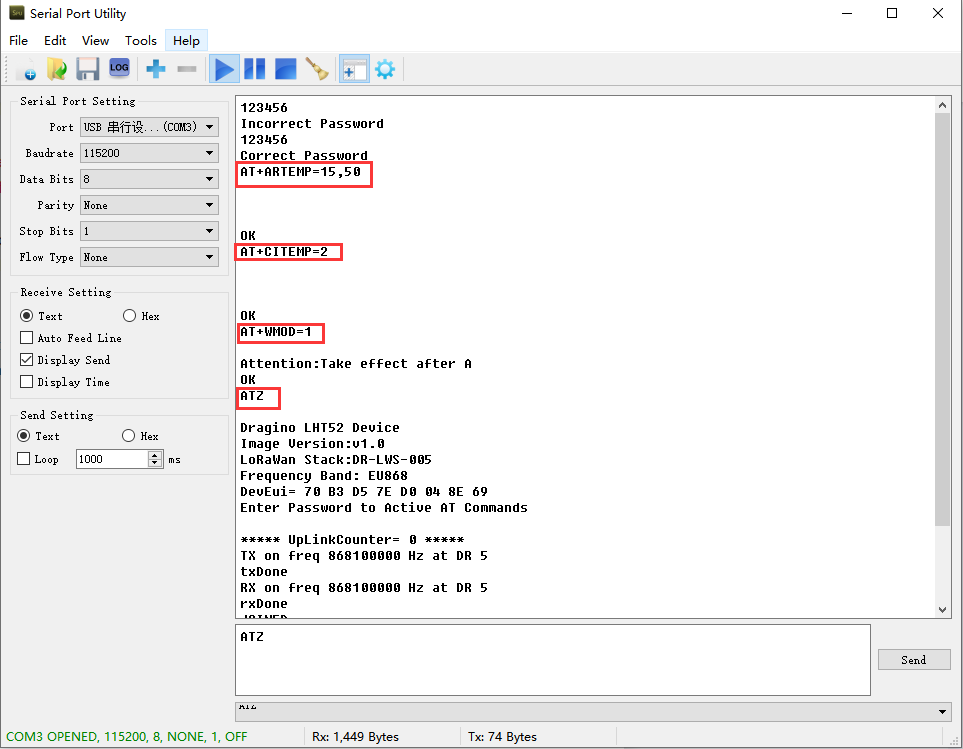Click the LoRaWan Stack:DR-LWS-005 line
This screenshot has width=963, height=749.
click(x=336, y=460)
